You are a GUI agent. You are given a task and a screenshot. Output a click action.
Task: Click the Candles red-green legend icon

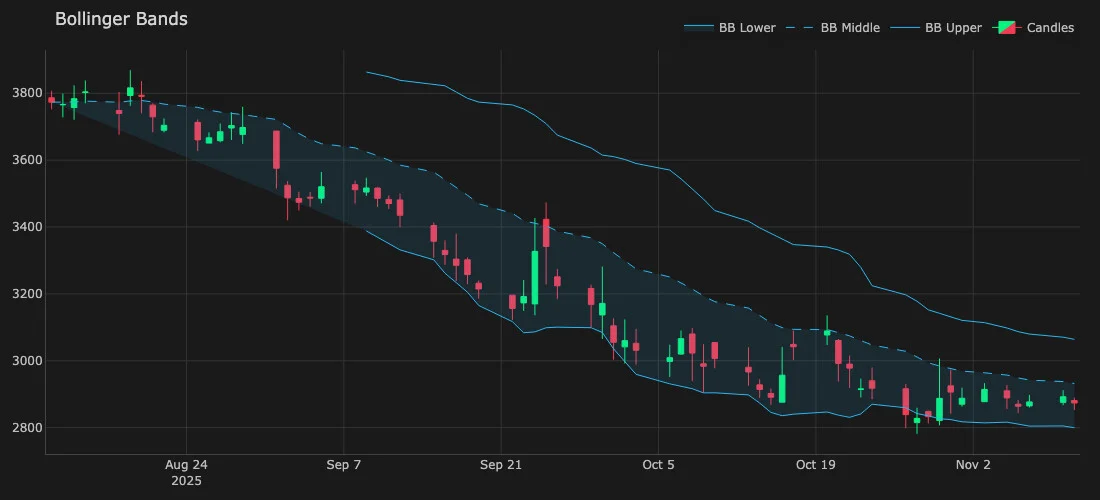point(1006,28)
